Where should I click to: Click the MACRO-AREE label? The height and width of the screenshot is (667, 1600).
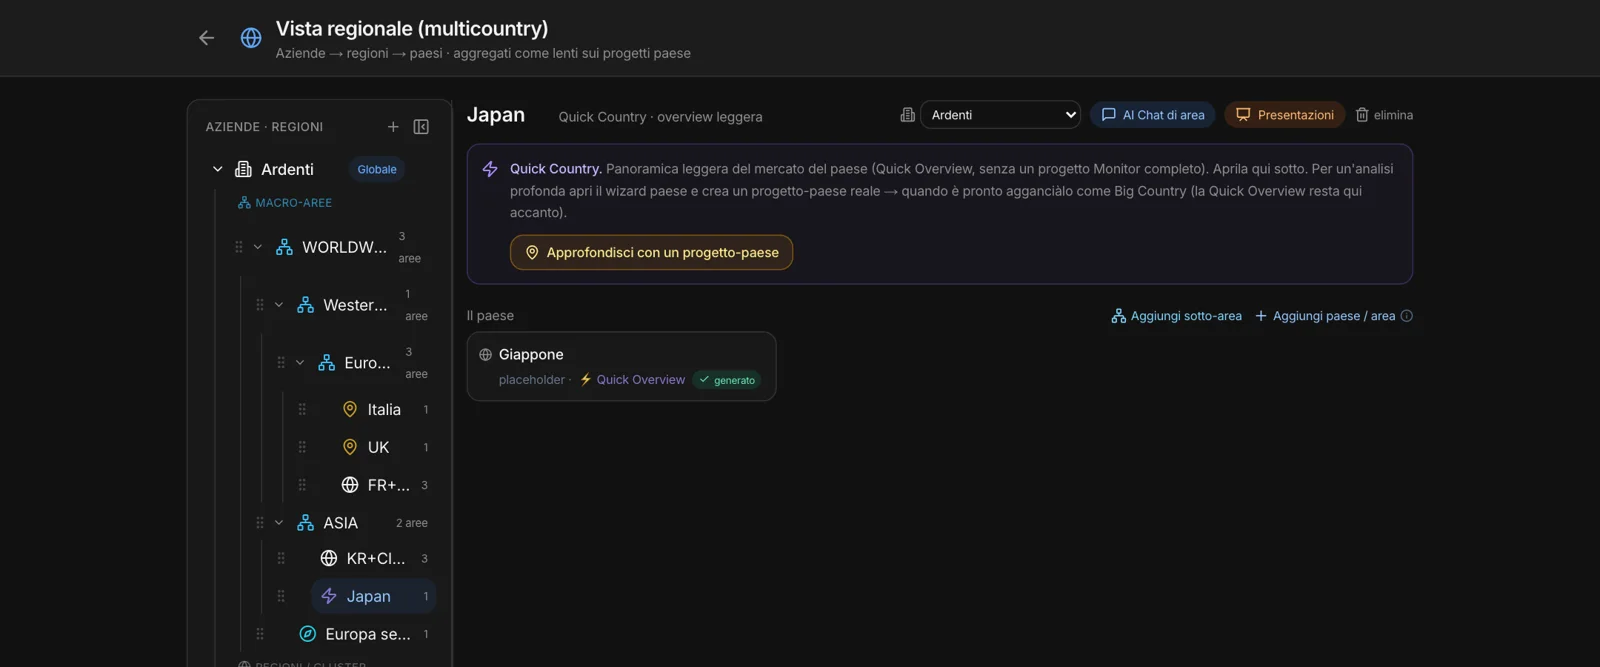pos(293,203)
